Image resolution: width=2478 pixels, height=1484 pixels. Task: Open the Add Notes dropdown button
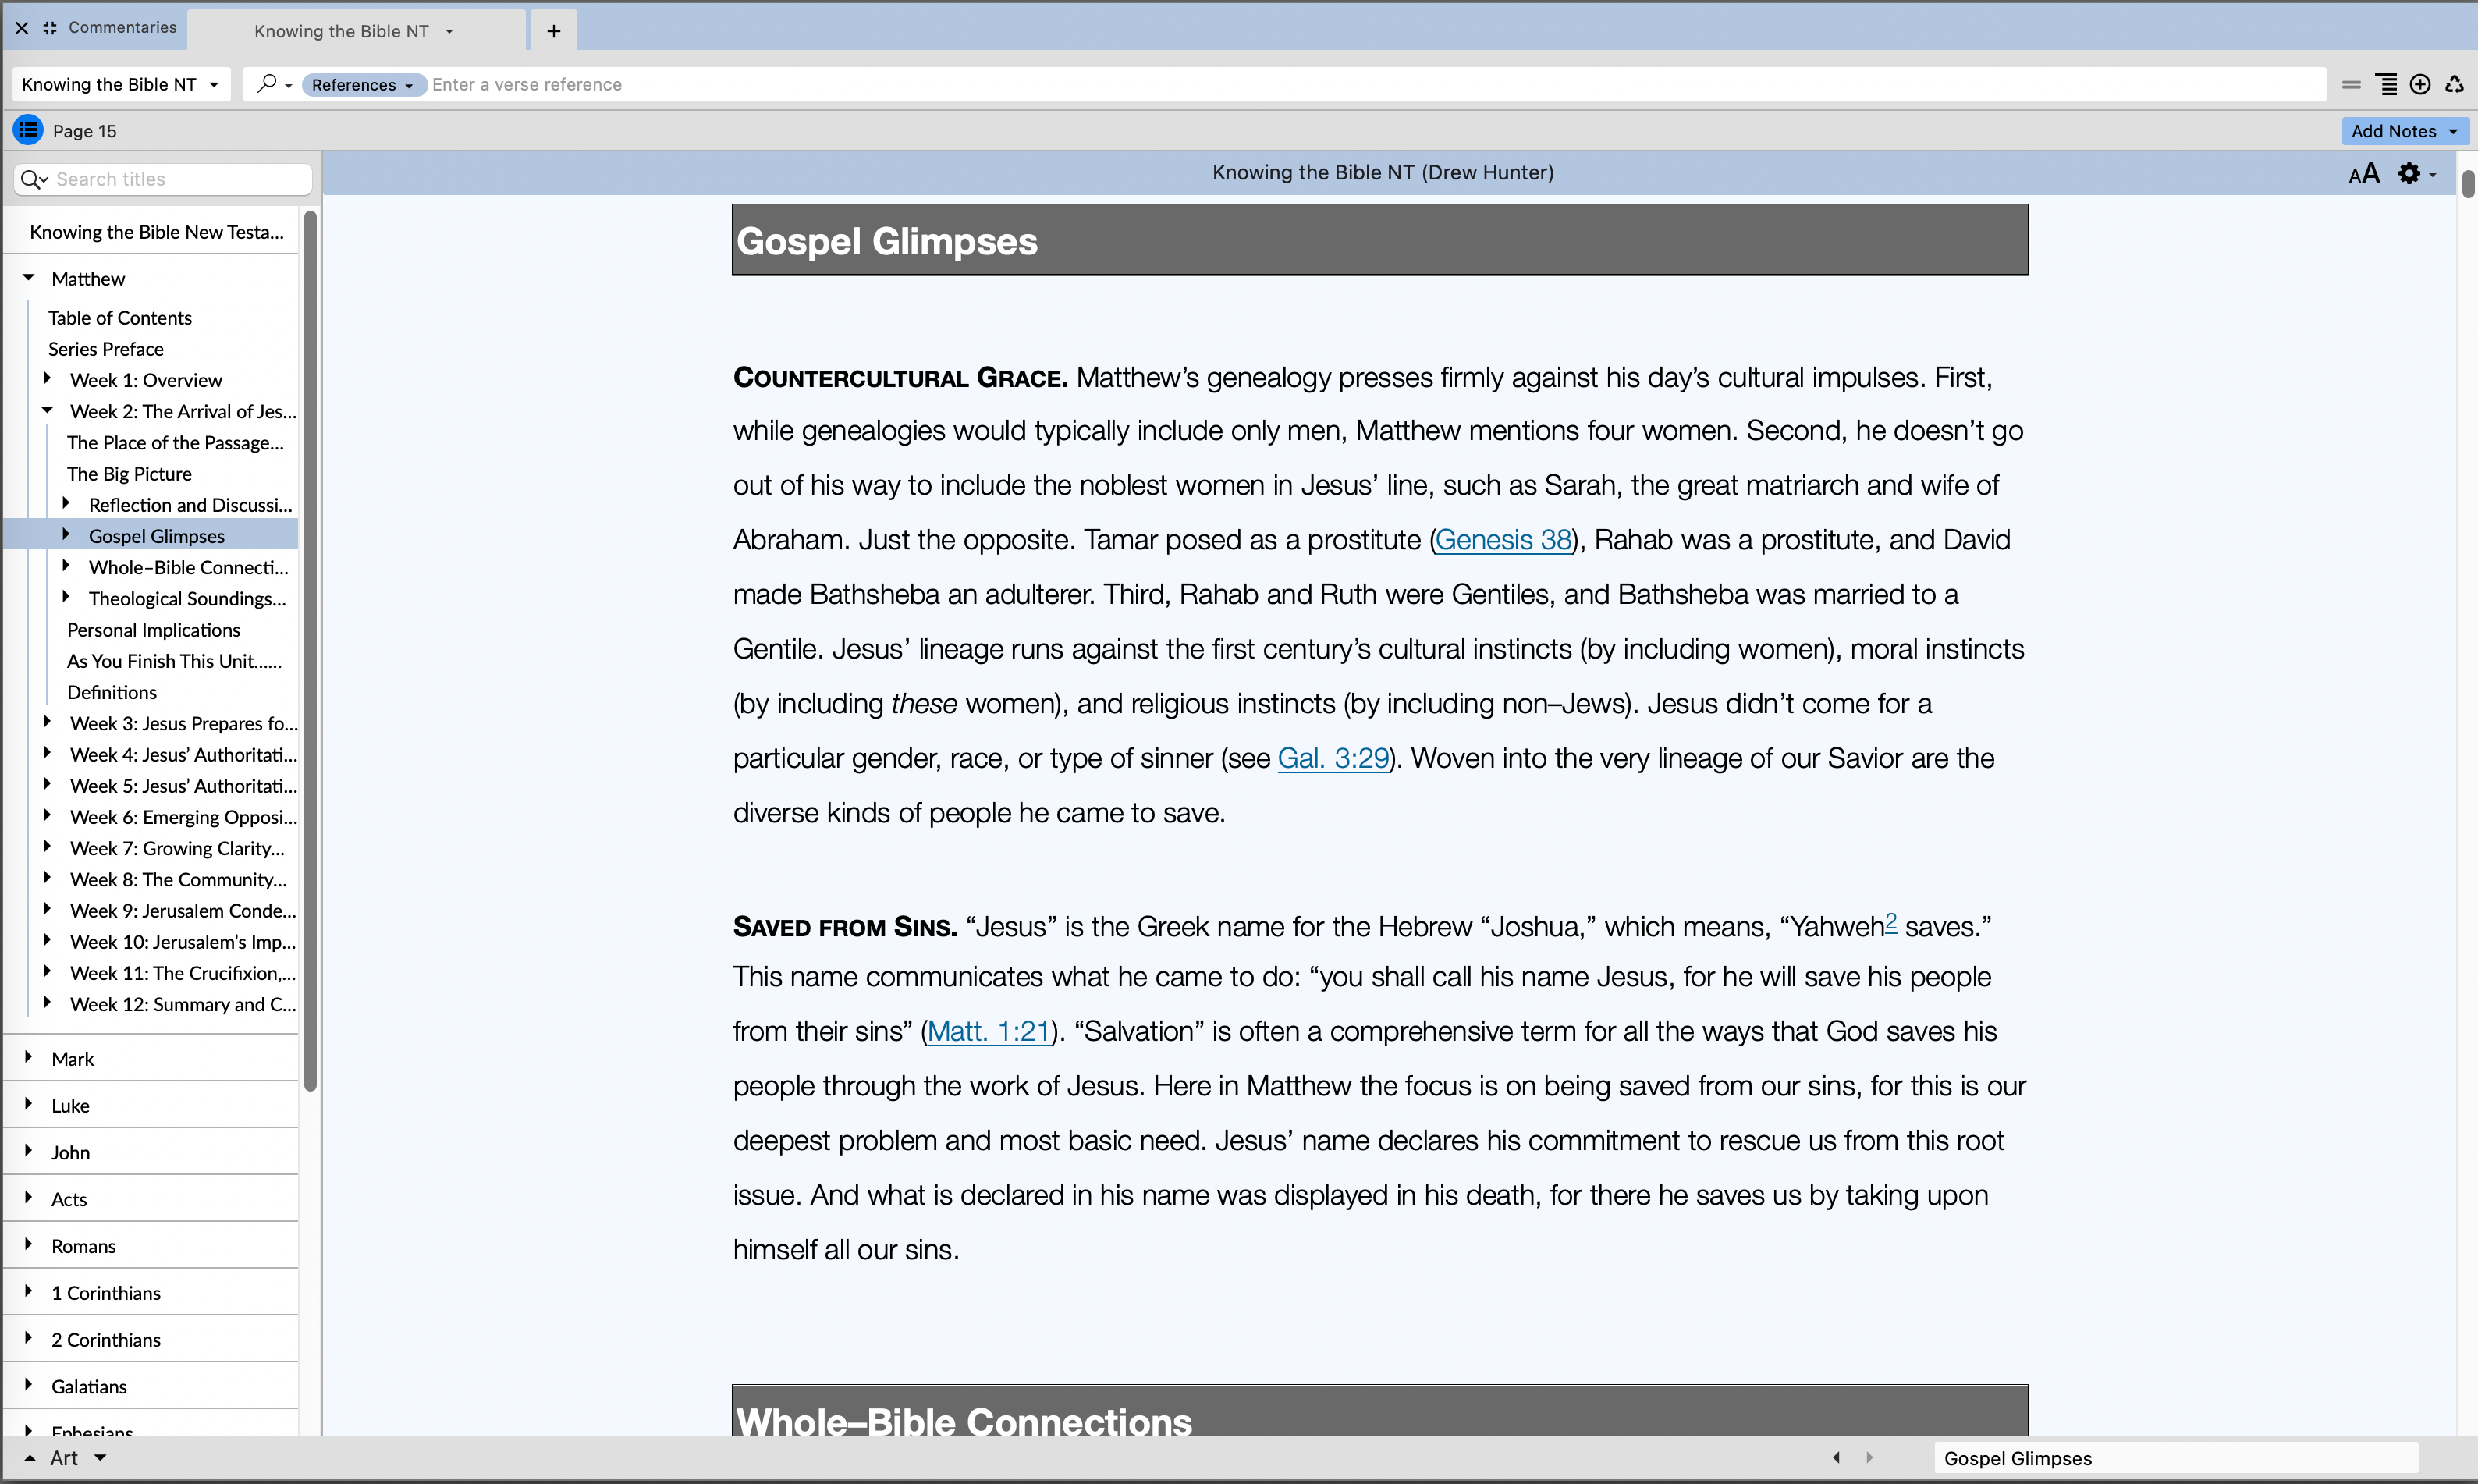pos(2404,131)
